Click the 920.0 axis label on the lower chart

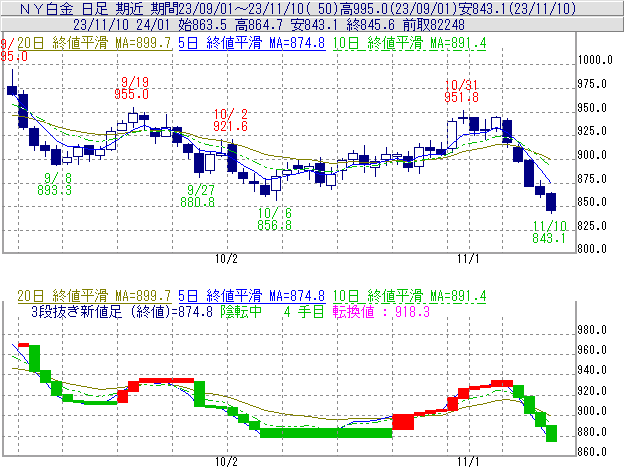tap(592, 391)
